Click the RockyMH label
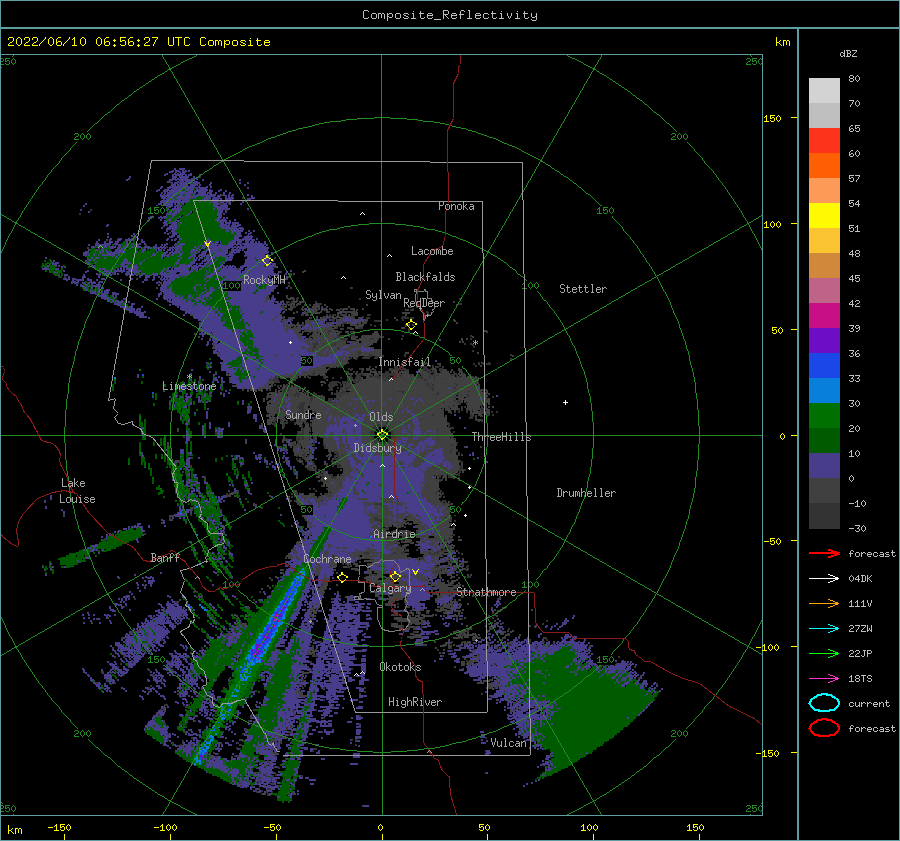The image size is (900, 841). click(264, 280)
